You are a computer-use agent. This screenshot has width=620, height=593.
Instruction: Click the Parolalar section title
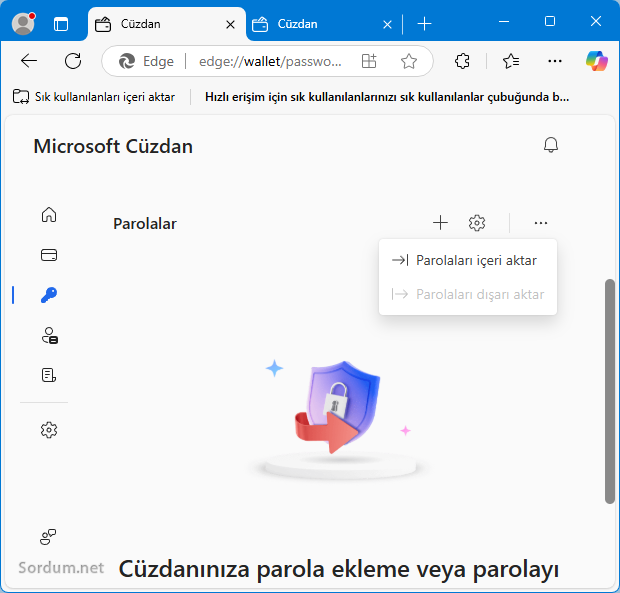[x=145, y=224]
